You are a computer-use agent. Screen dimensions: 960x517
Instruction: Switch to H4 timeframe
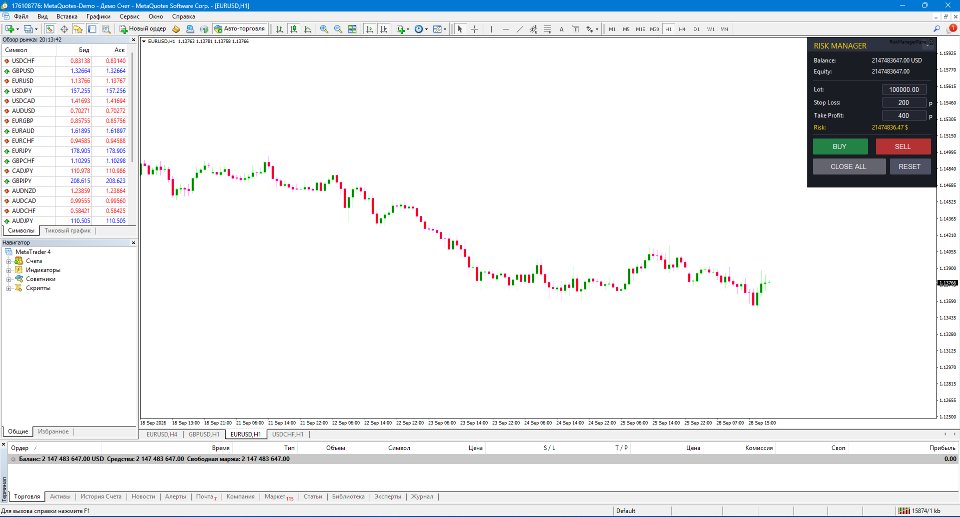point(682,29)
